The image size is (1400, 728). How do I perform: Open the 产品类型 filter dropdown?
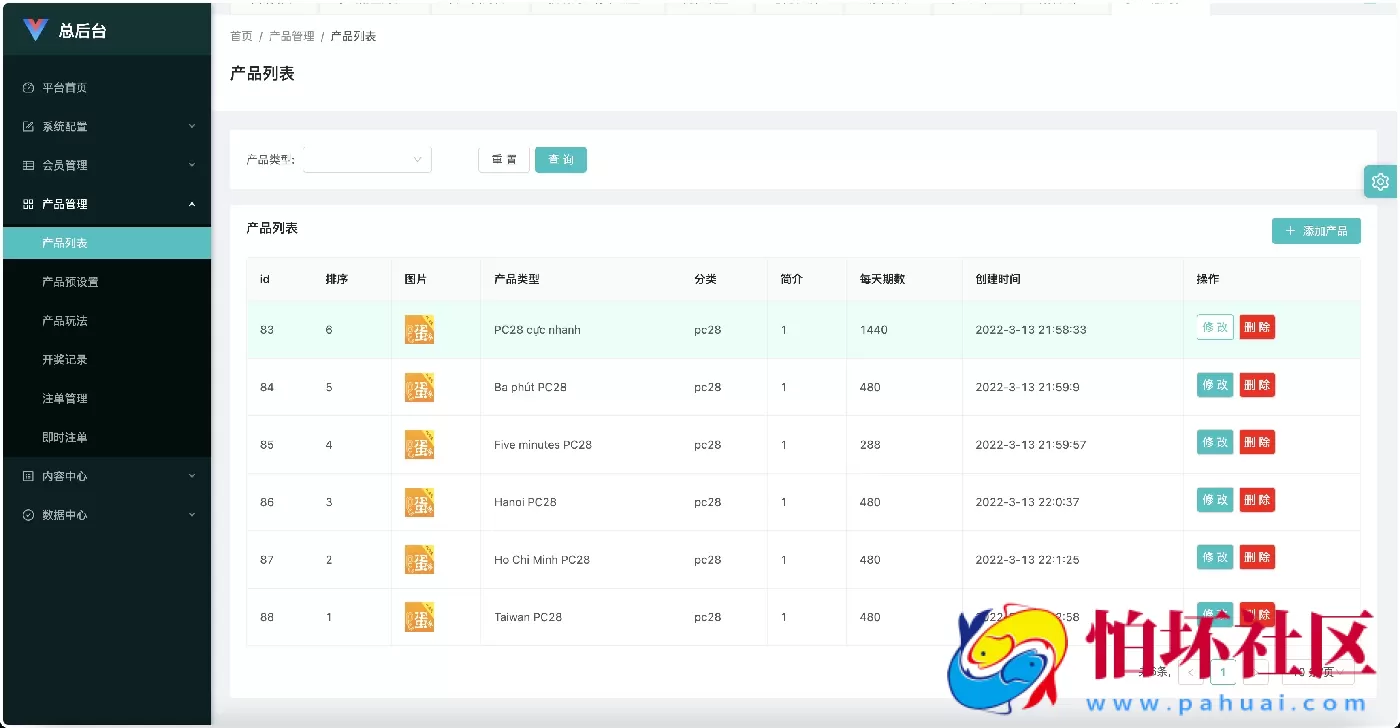tap(367, 160)
